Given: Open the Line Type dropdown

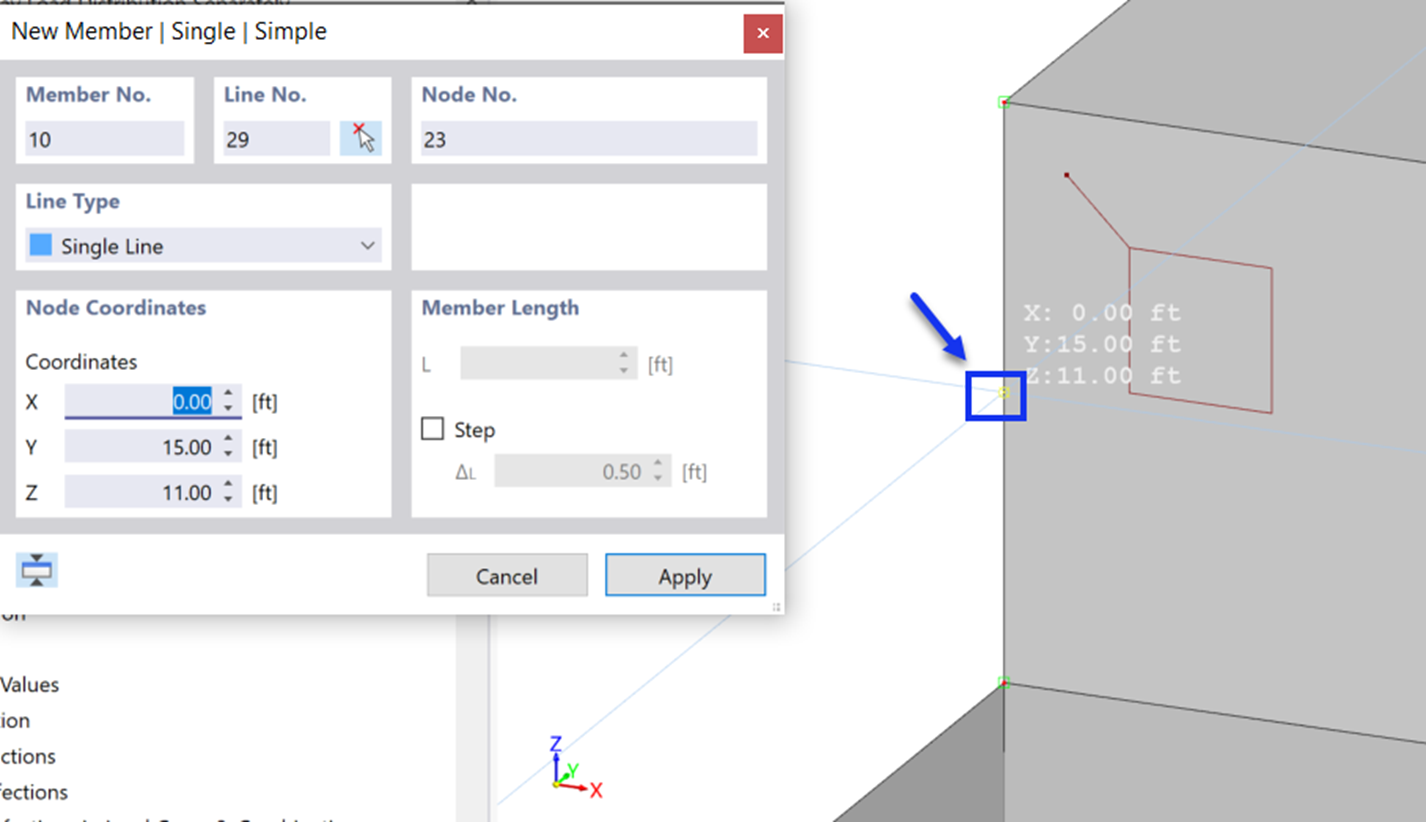Looking at the screenshot, I should click(369, 245).
